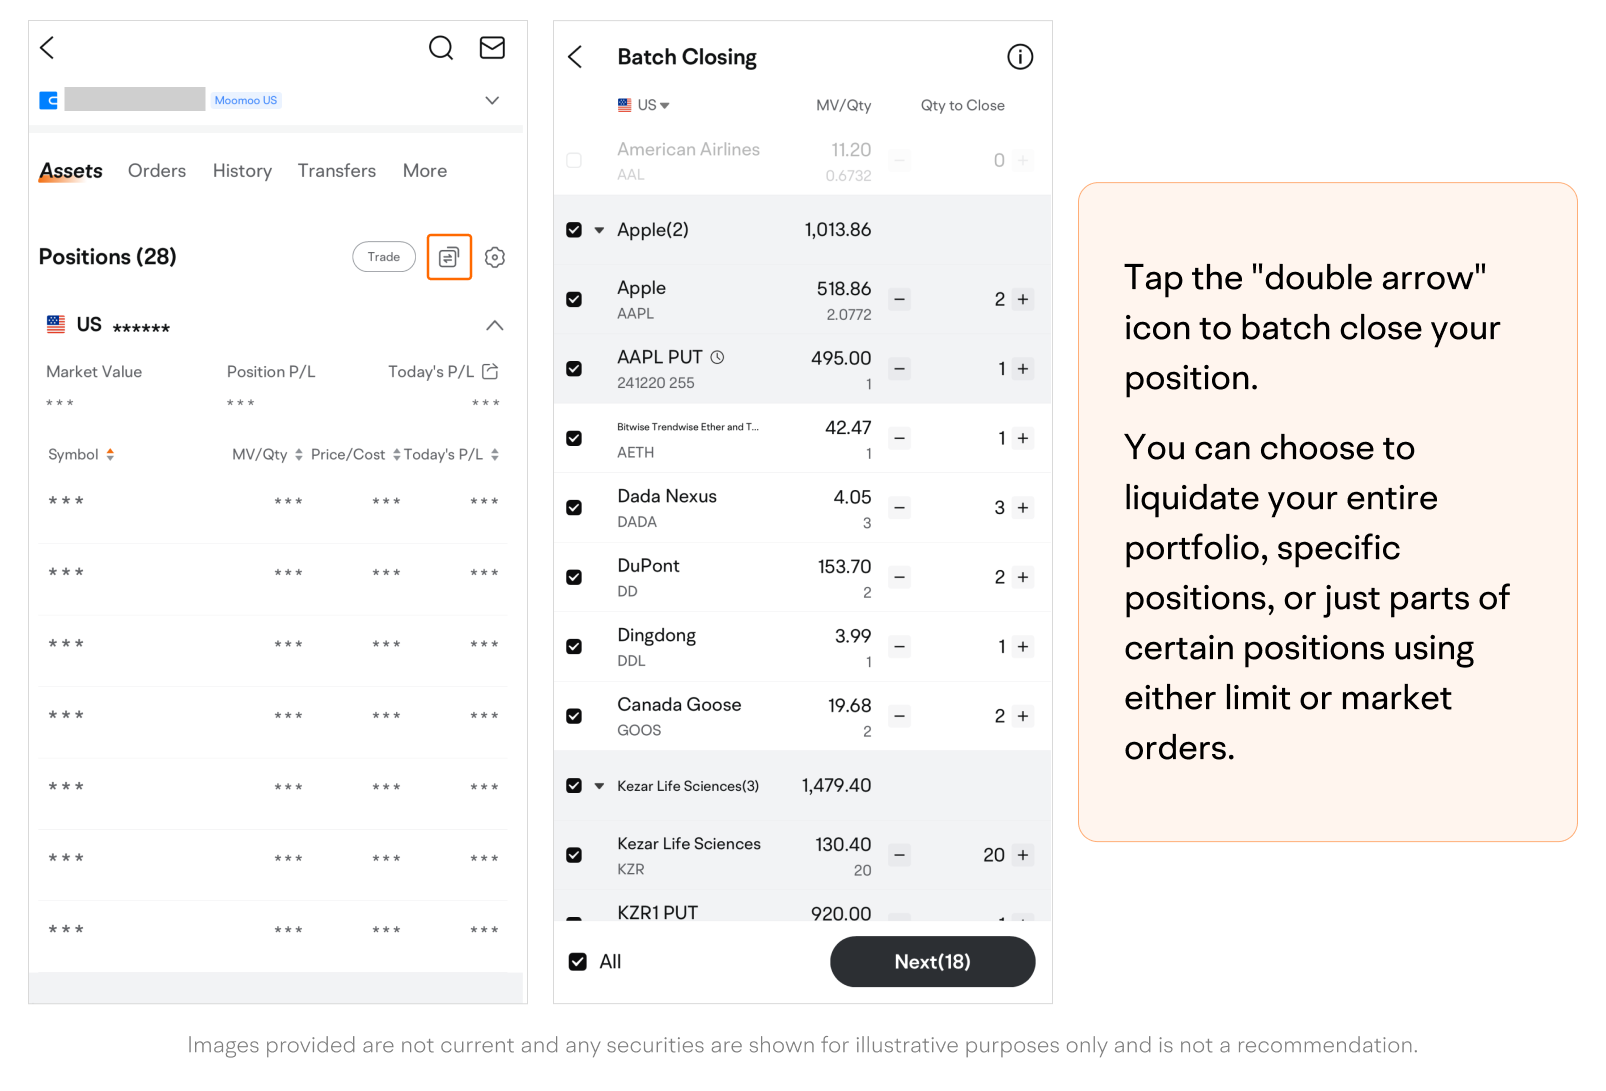Uncheck the AAPL PUT position

point(574,369)
